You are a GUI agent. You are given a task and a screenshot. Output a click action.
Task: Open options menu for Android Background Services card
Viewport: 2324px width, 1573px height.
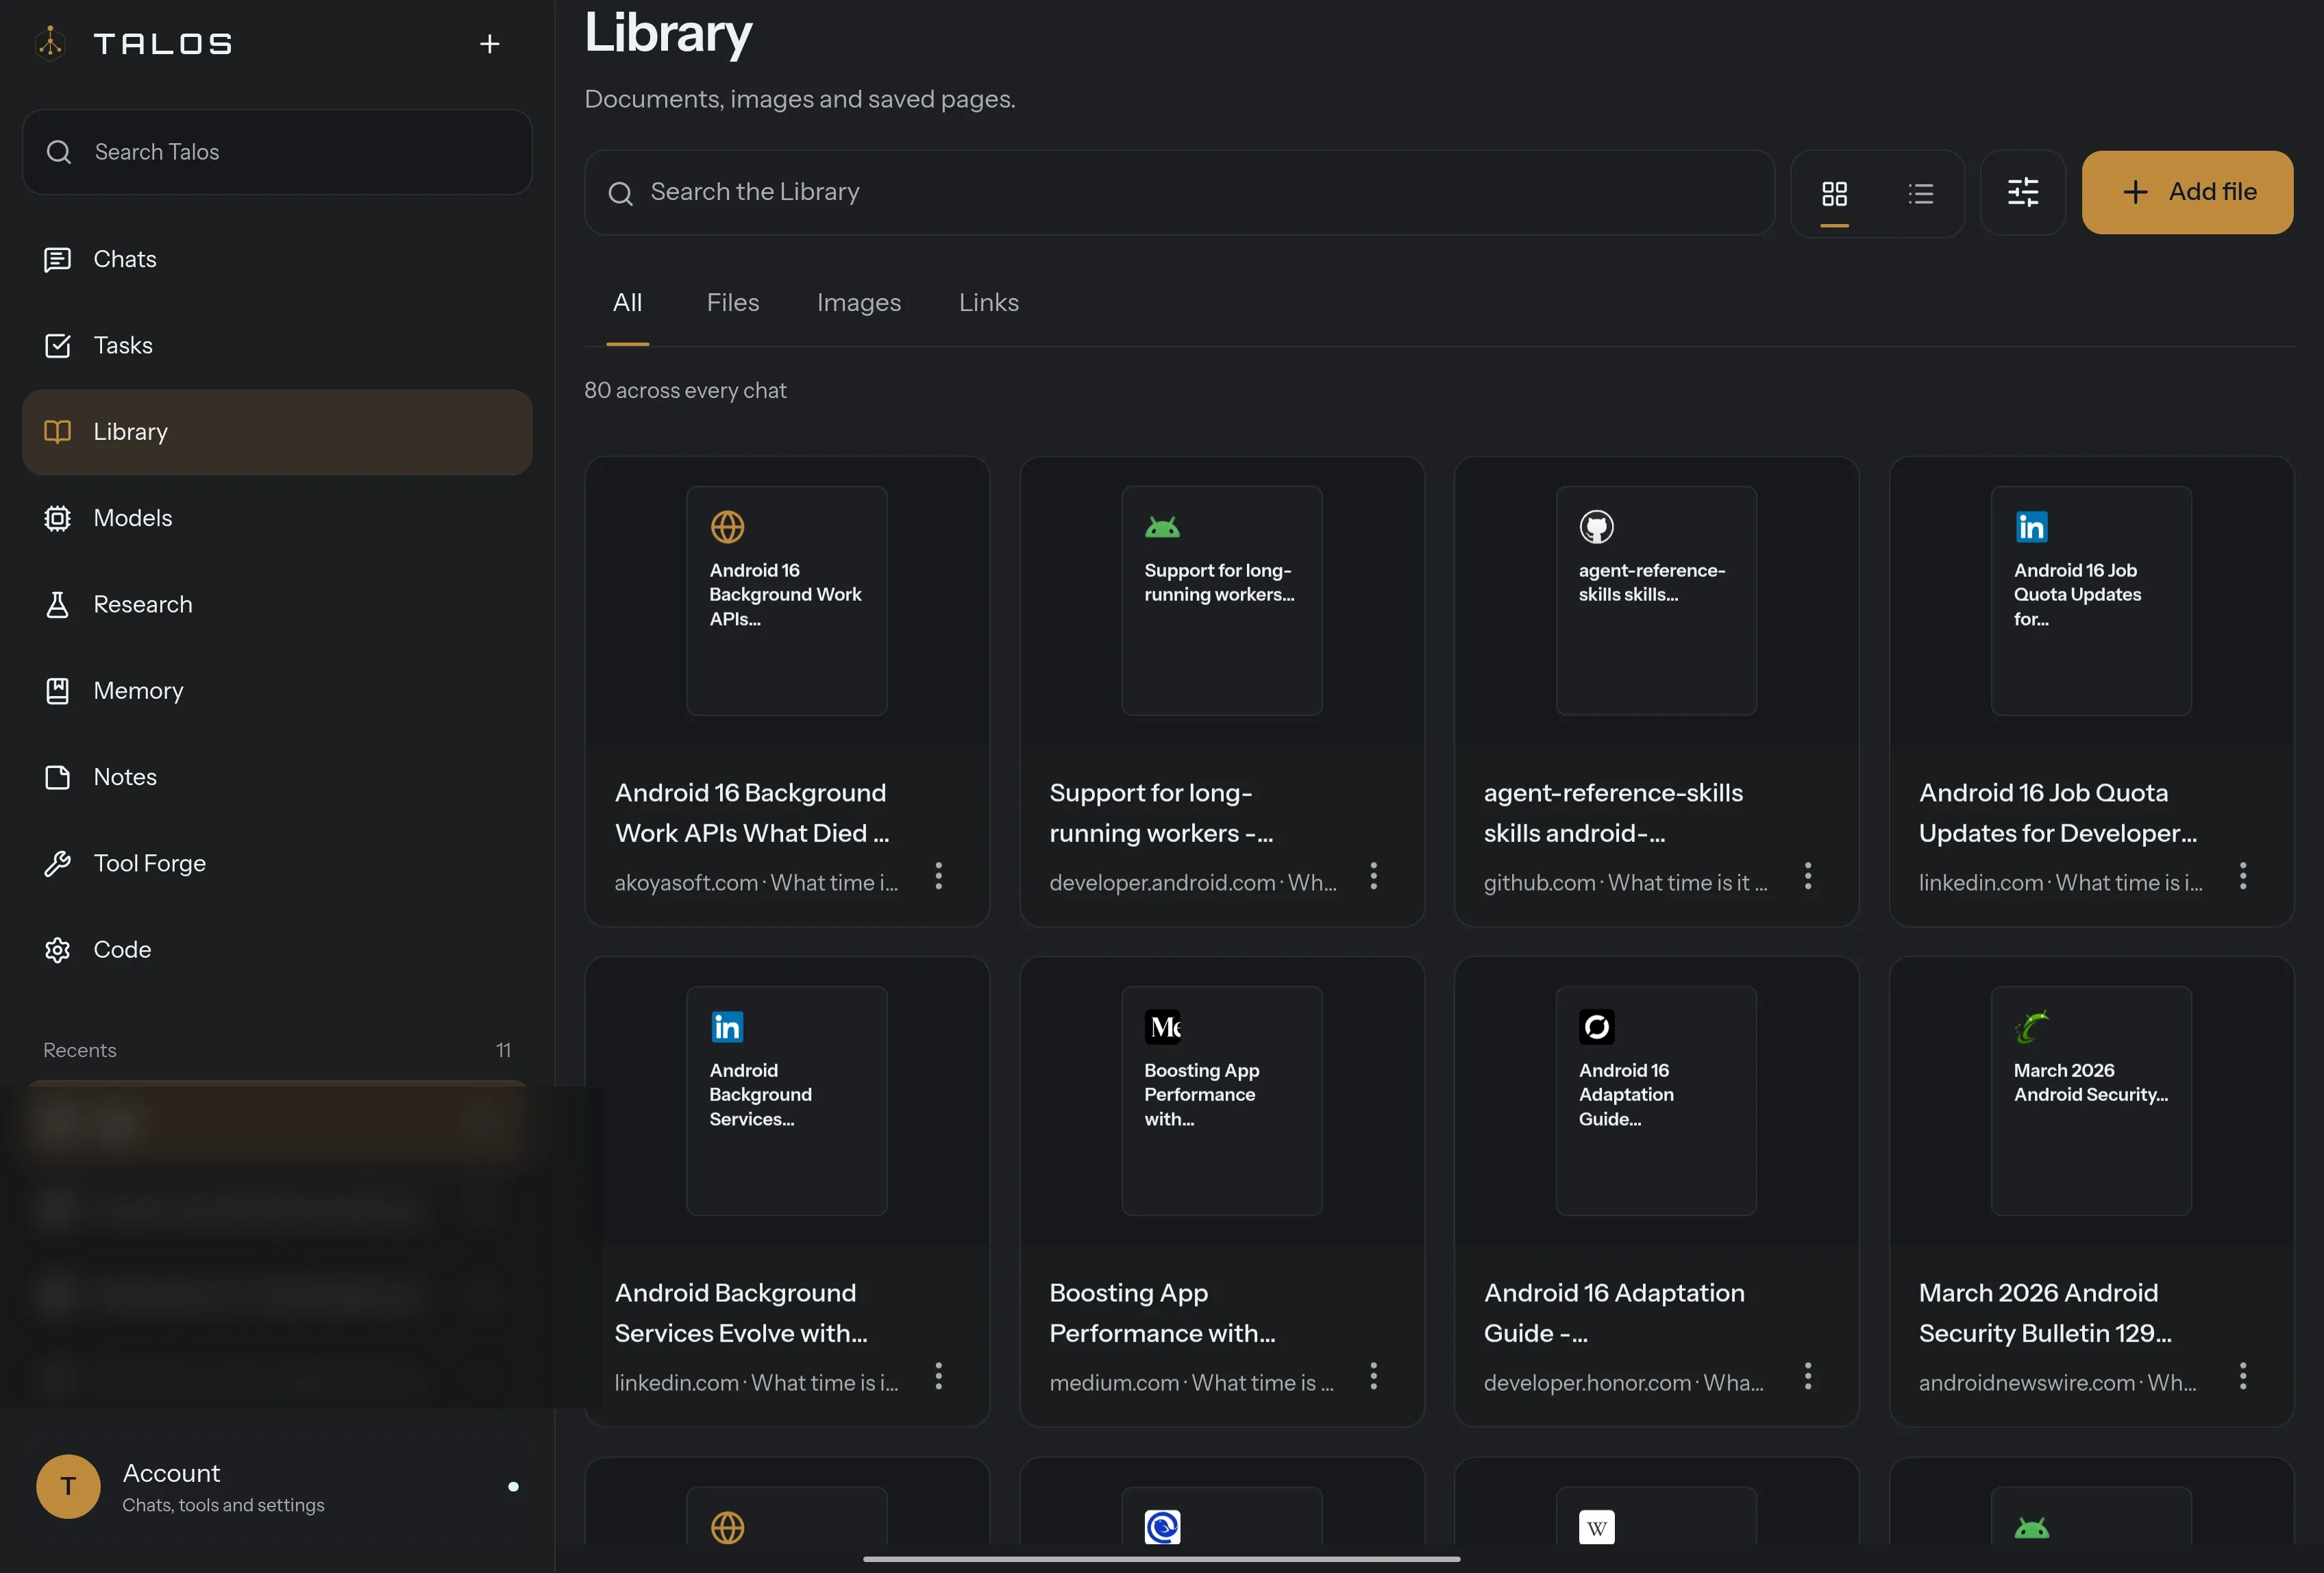point(938,1376)
